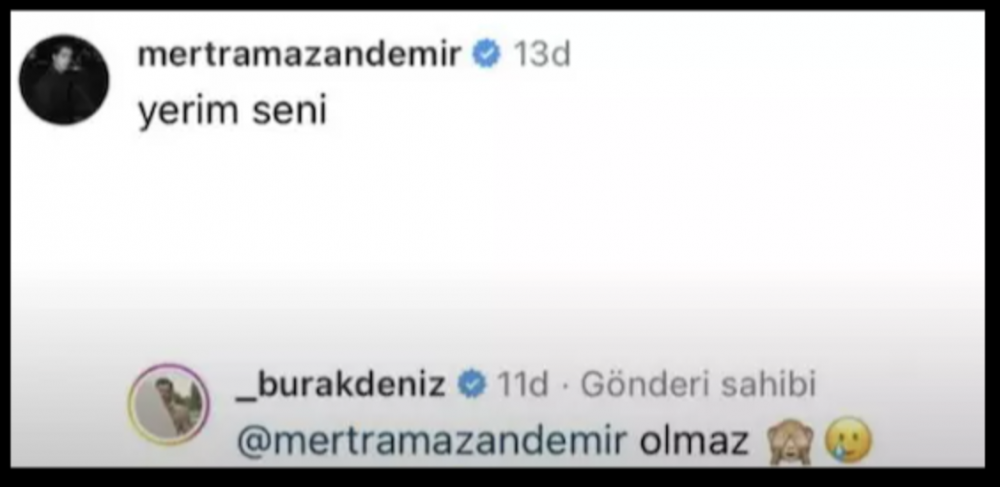Open the @mertramazandemir mention in reply
1000x487 pixels.
click(432, 440)
